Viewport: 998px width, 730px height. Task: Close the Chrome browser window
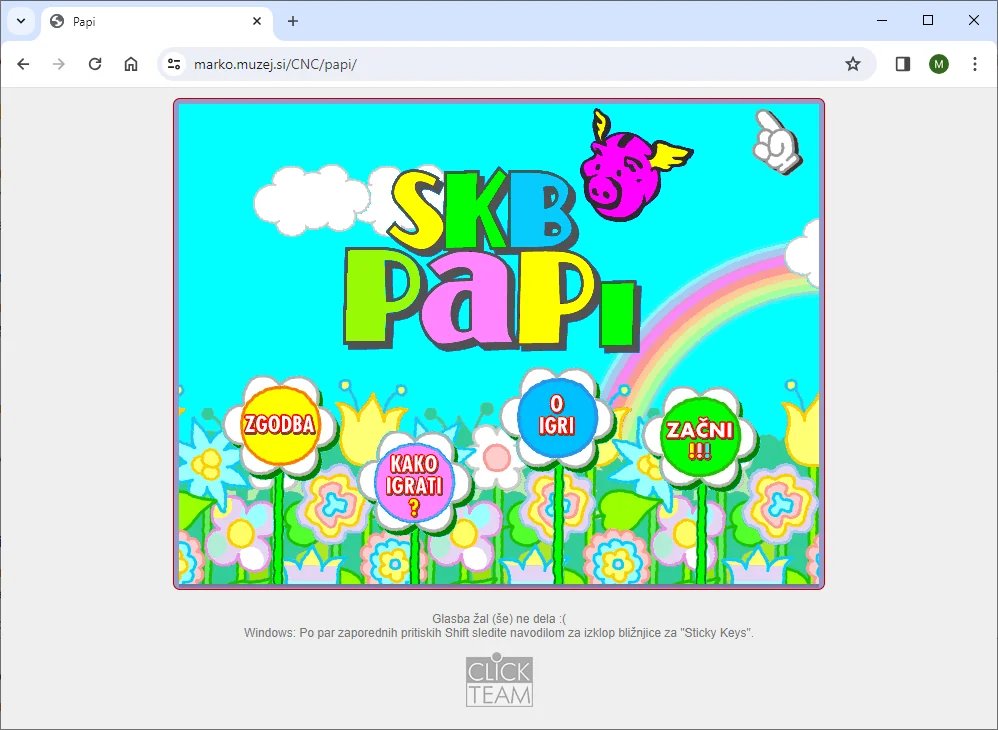[x=974, y=20]
